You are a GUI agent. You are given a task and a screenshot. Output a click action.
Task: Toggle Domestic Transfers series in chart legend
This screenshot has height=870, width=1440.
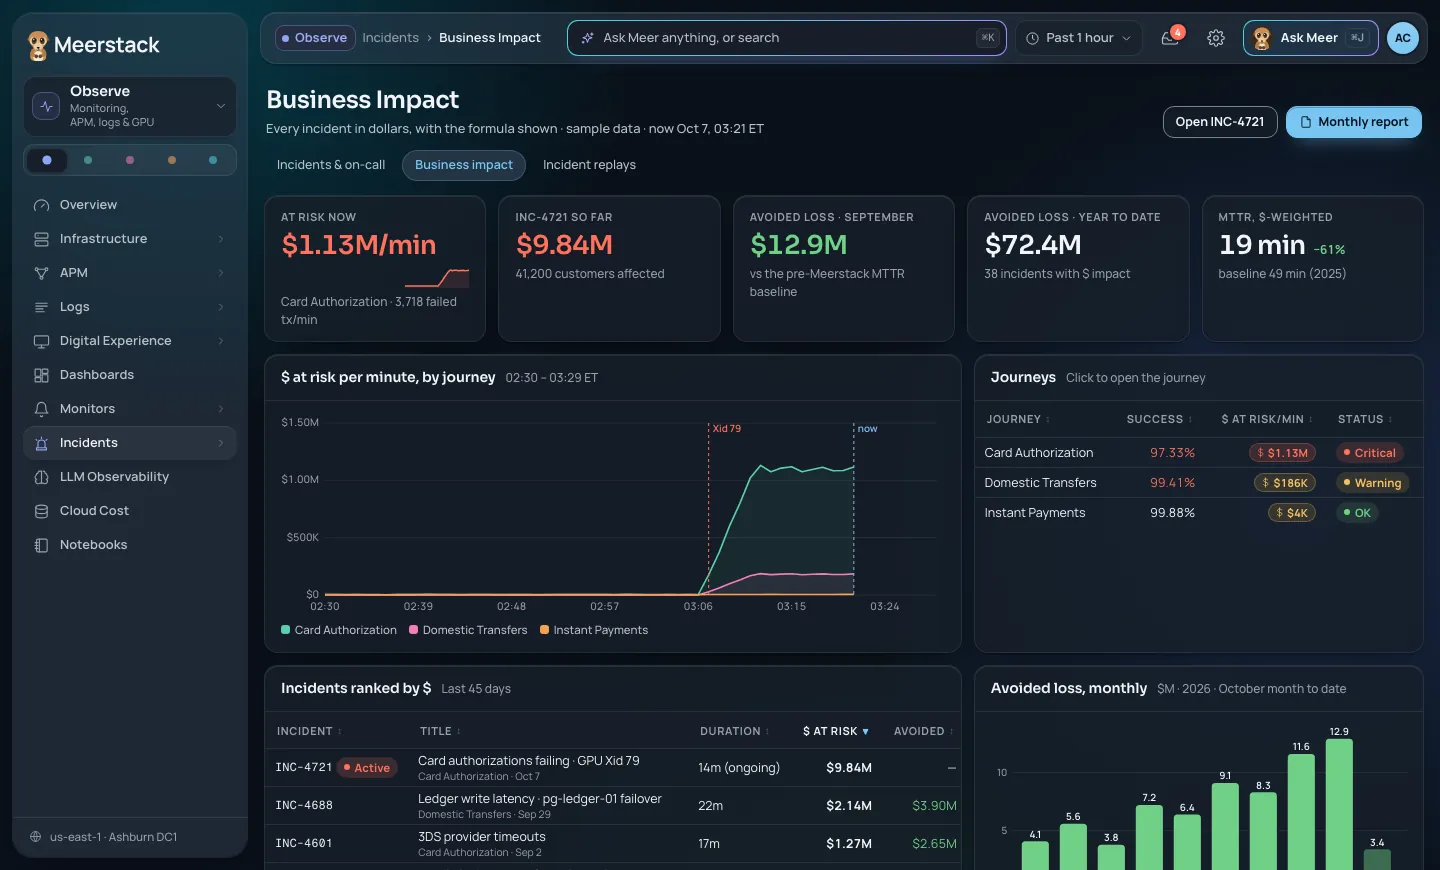[x=468, y=630]
